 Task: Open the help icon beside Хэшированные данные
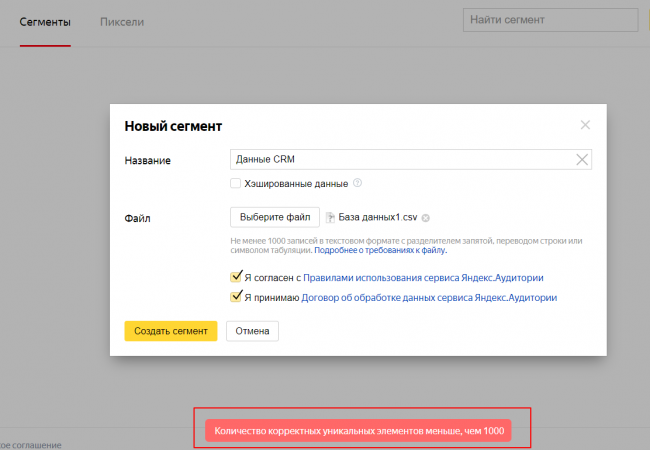tap(357, 183)
